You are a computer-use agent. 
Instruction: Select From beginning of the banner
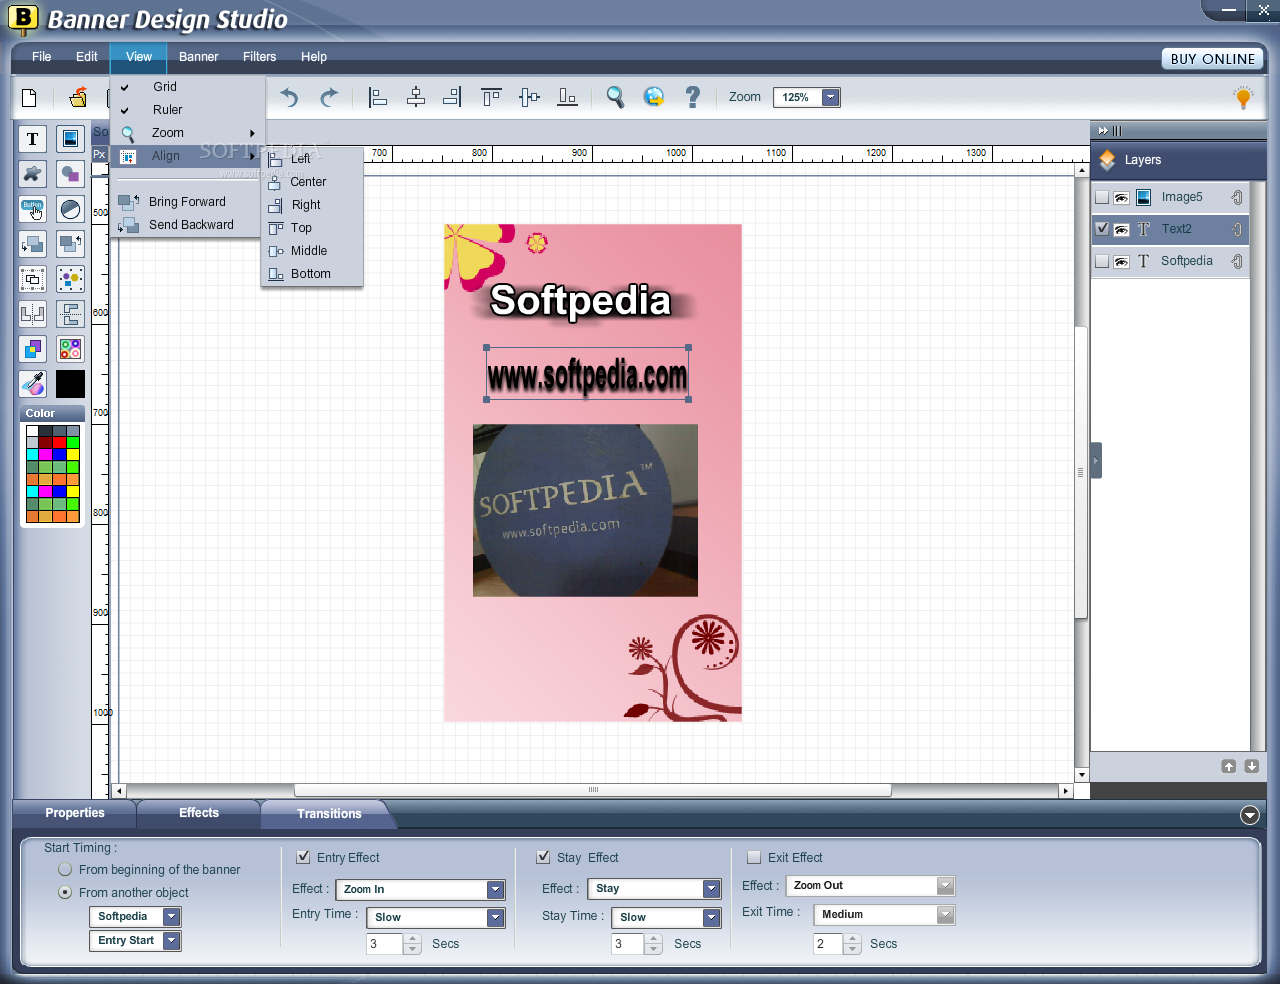click(x=65, y=869)
